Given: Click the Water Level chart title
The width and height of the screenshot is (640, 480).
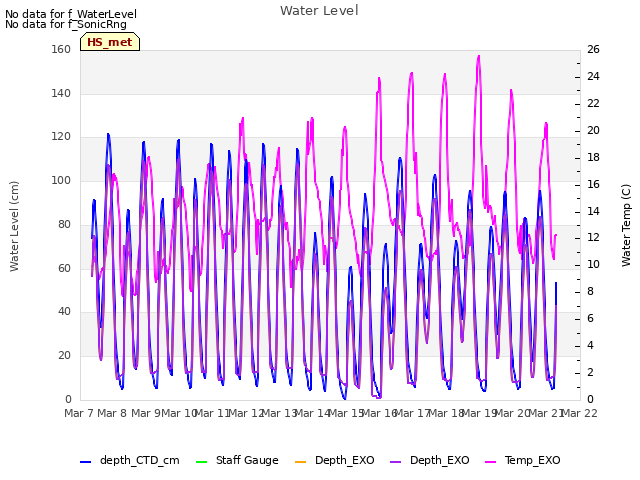Looking at the screenshot, I should [x=319, y=11].
